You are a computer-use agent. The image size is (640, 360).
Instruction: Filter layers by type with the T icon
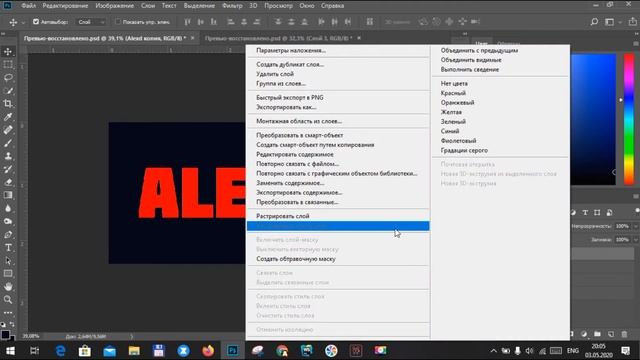click(x=585, y=213)
